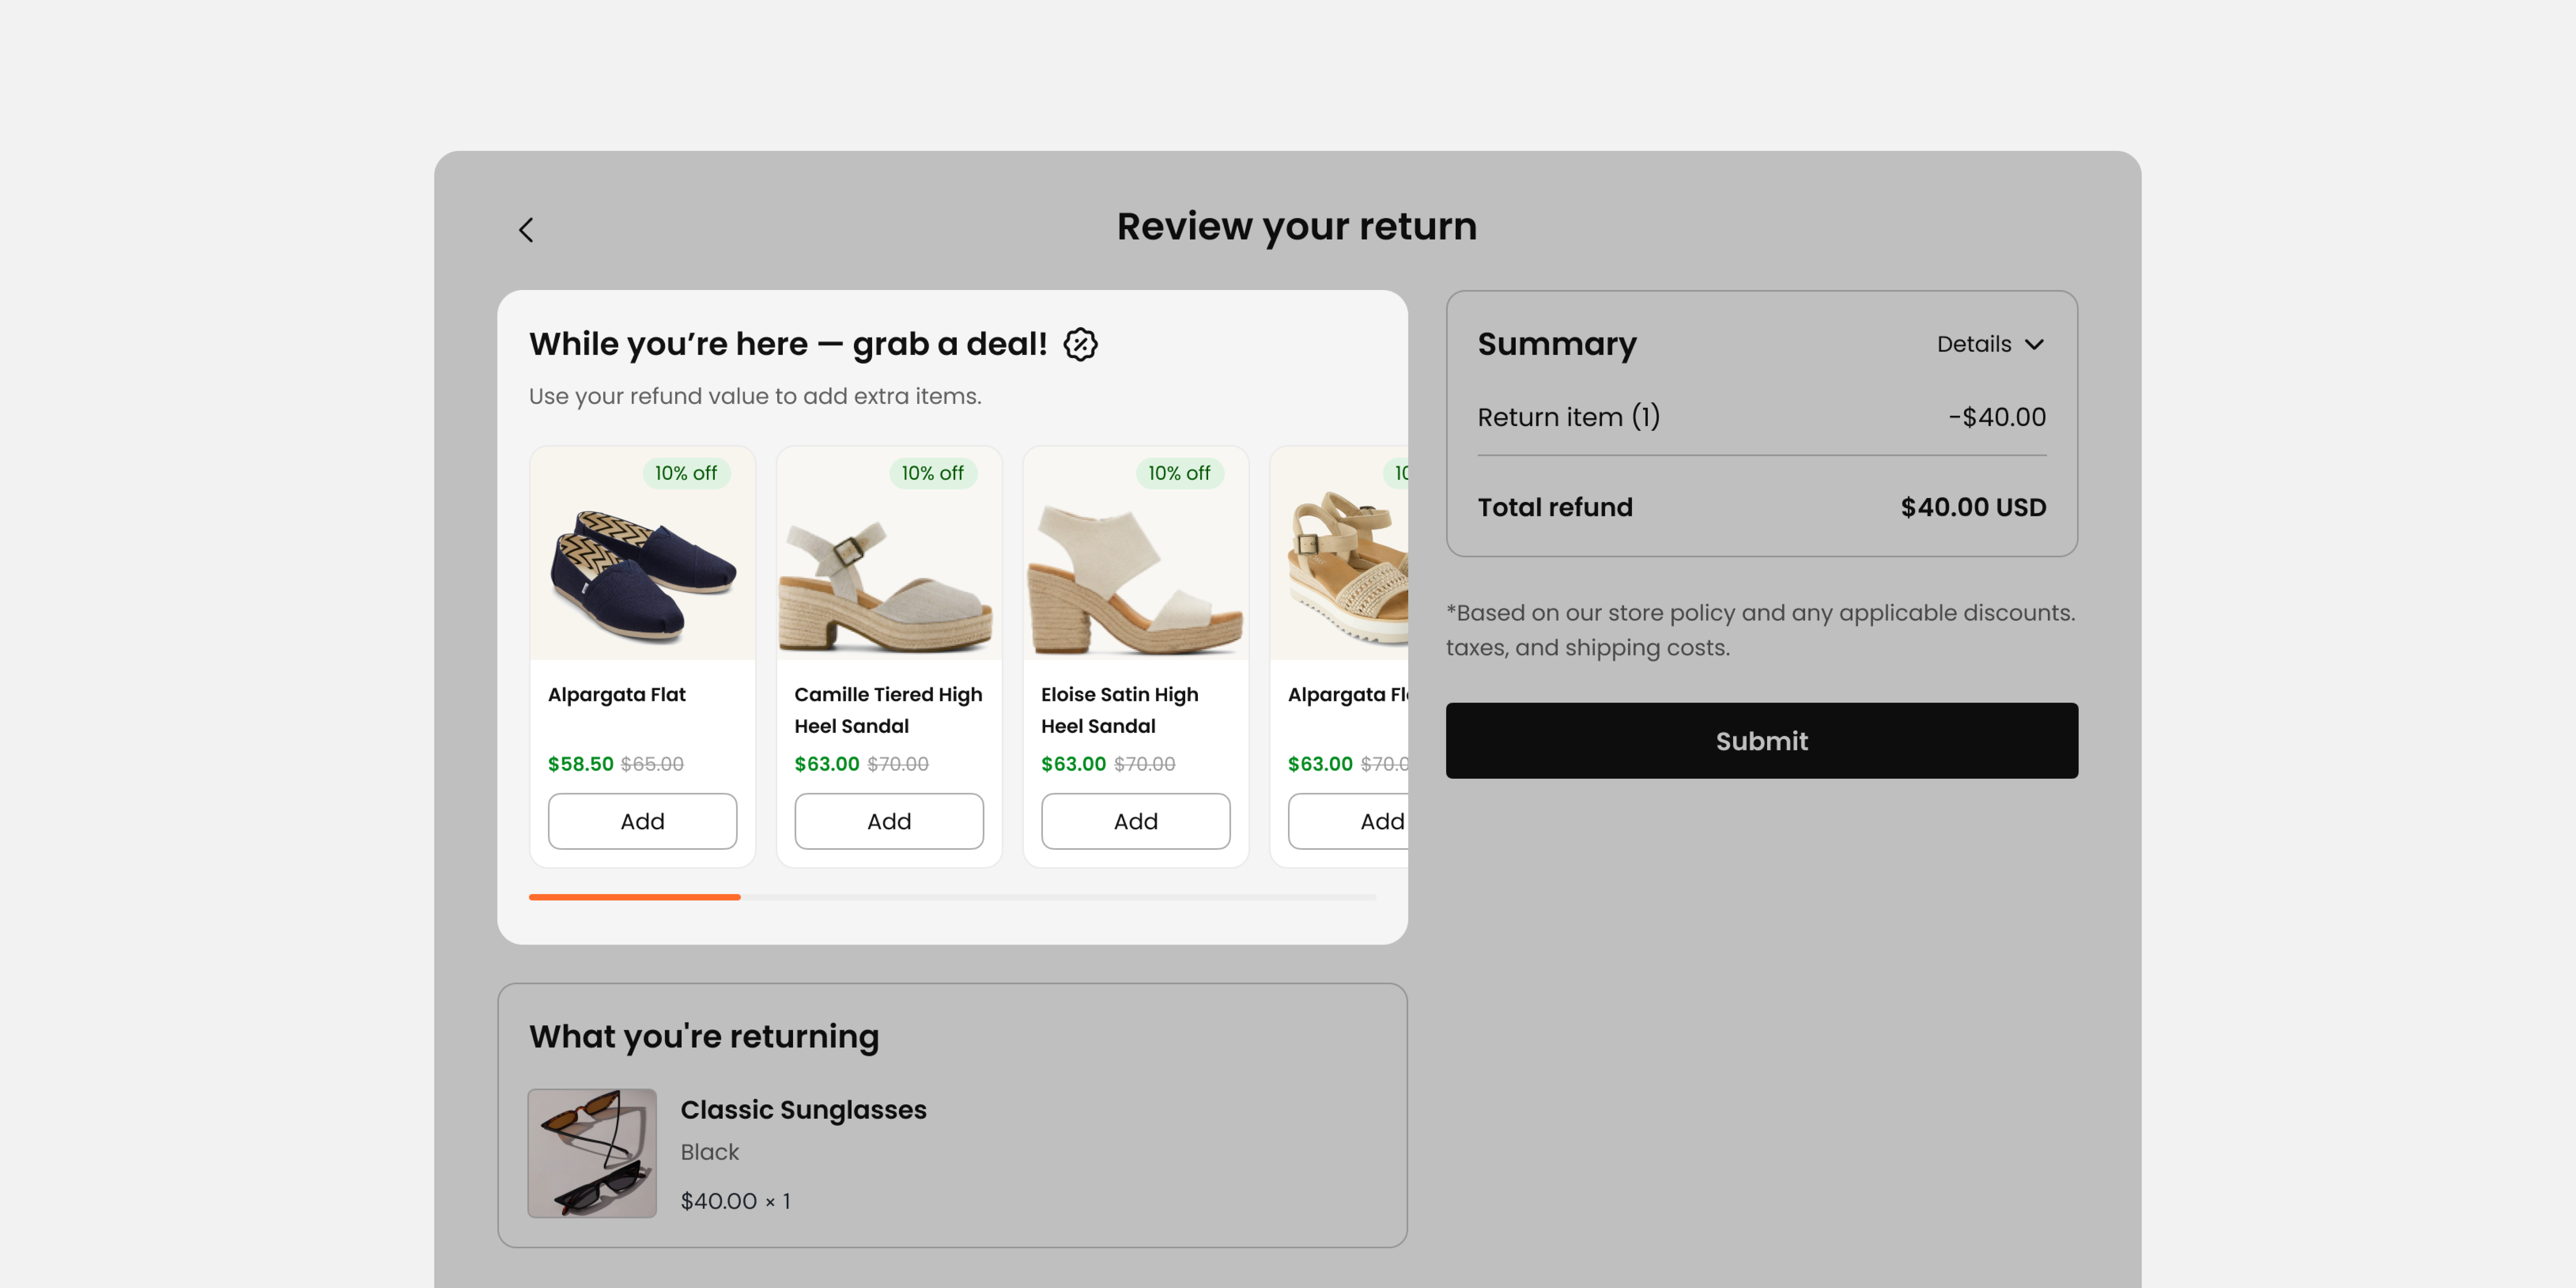Open Camille Tiered sandal product image
Viewport: 2576px width, 1288px height.
[x=889, y=553]
